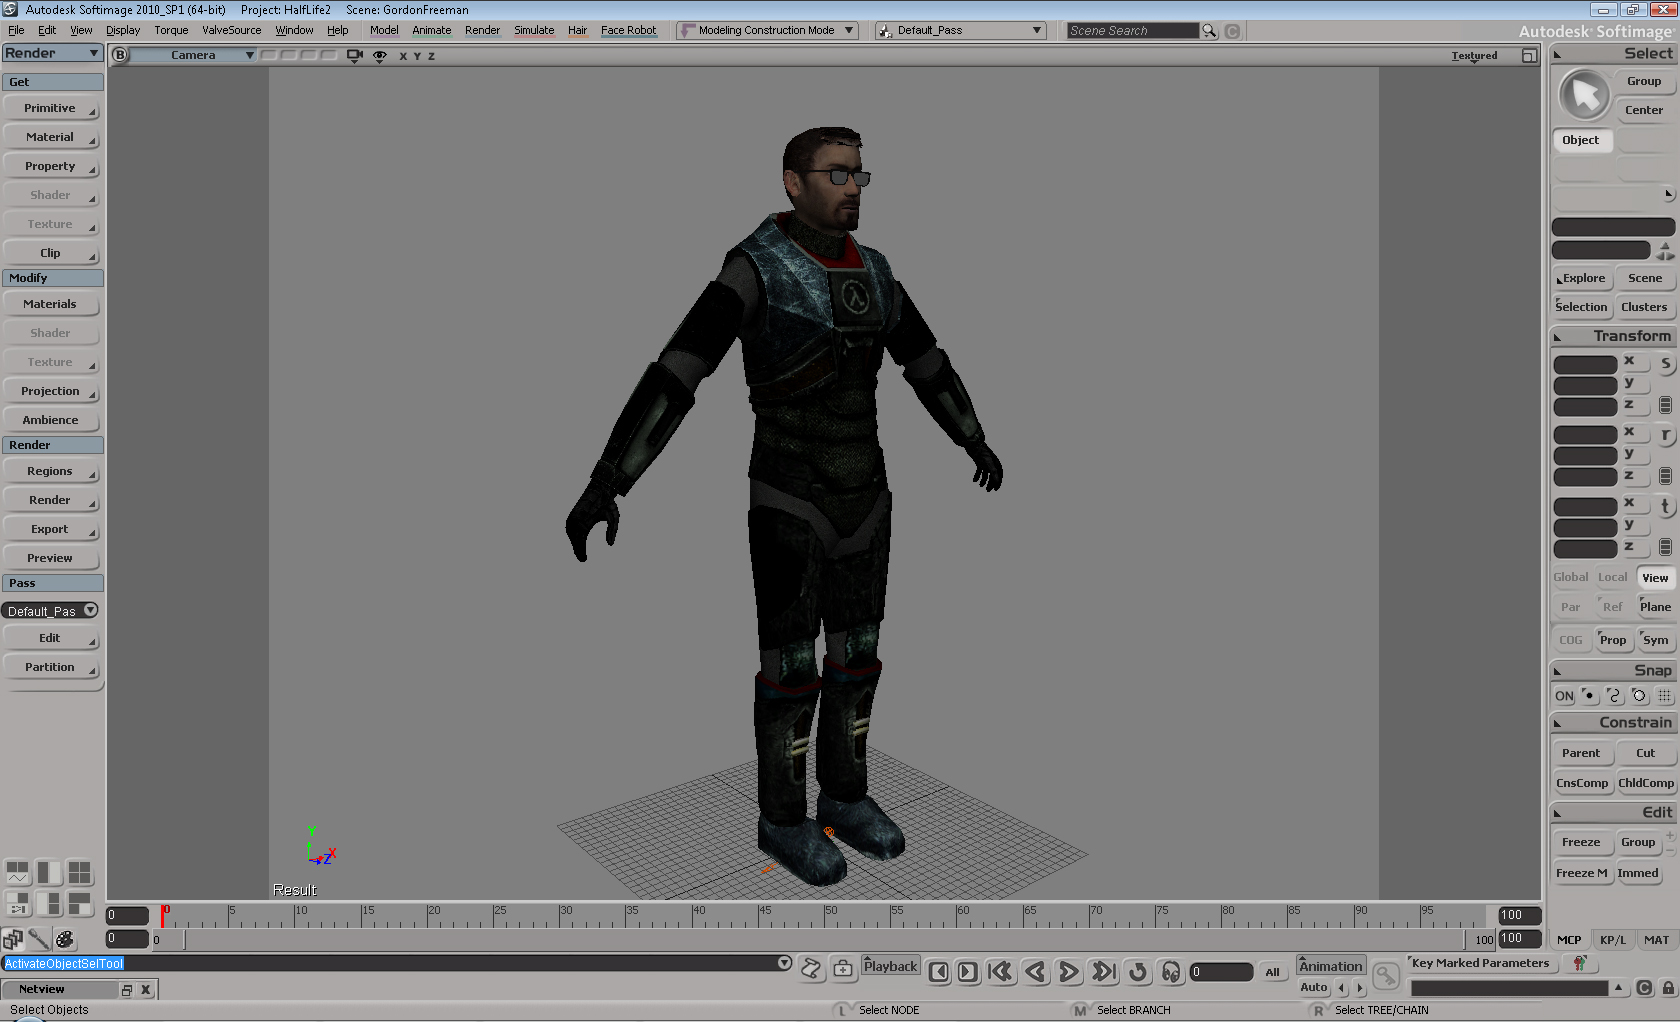Click the Explore button

[1581, 278]
